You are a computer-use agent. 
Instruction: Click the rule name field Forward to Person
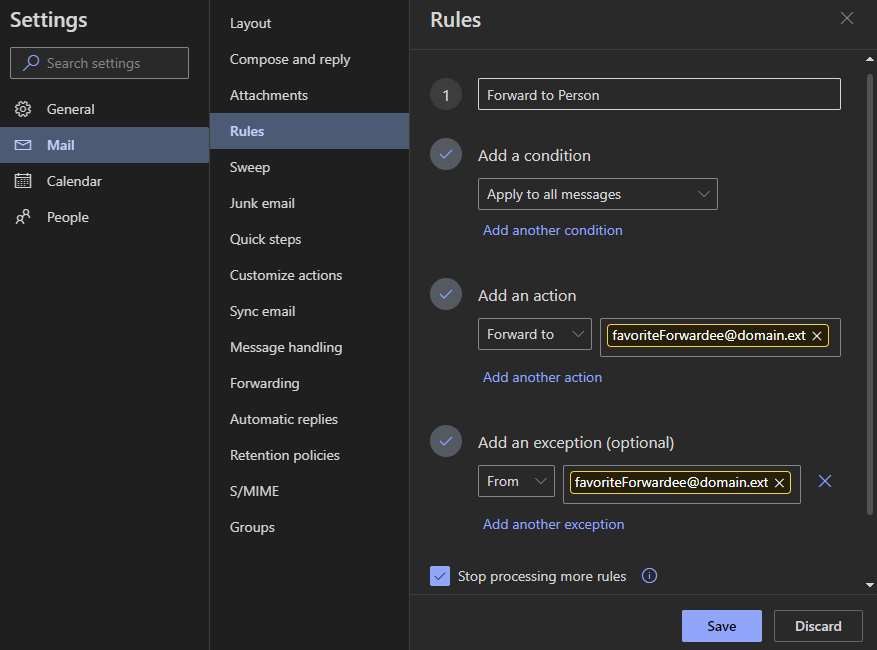coord(659,94)
